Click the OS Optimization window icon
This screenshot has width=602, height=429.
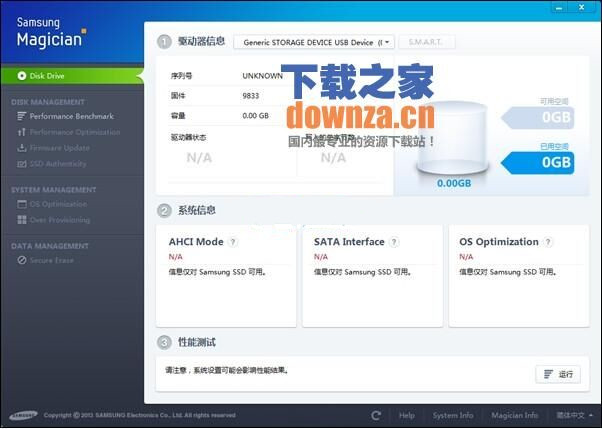[x=22, y=204]
